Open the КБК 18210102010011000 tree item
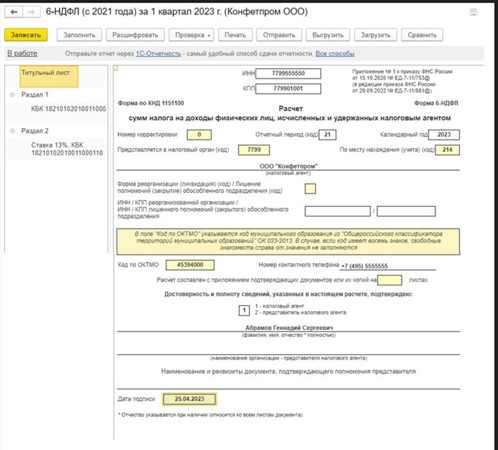498x450 pixels. [68, 109]
